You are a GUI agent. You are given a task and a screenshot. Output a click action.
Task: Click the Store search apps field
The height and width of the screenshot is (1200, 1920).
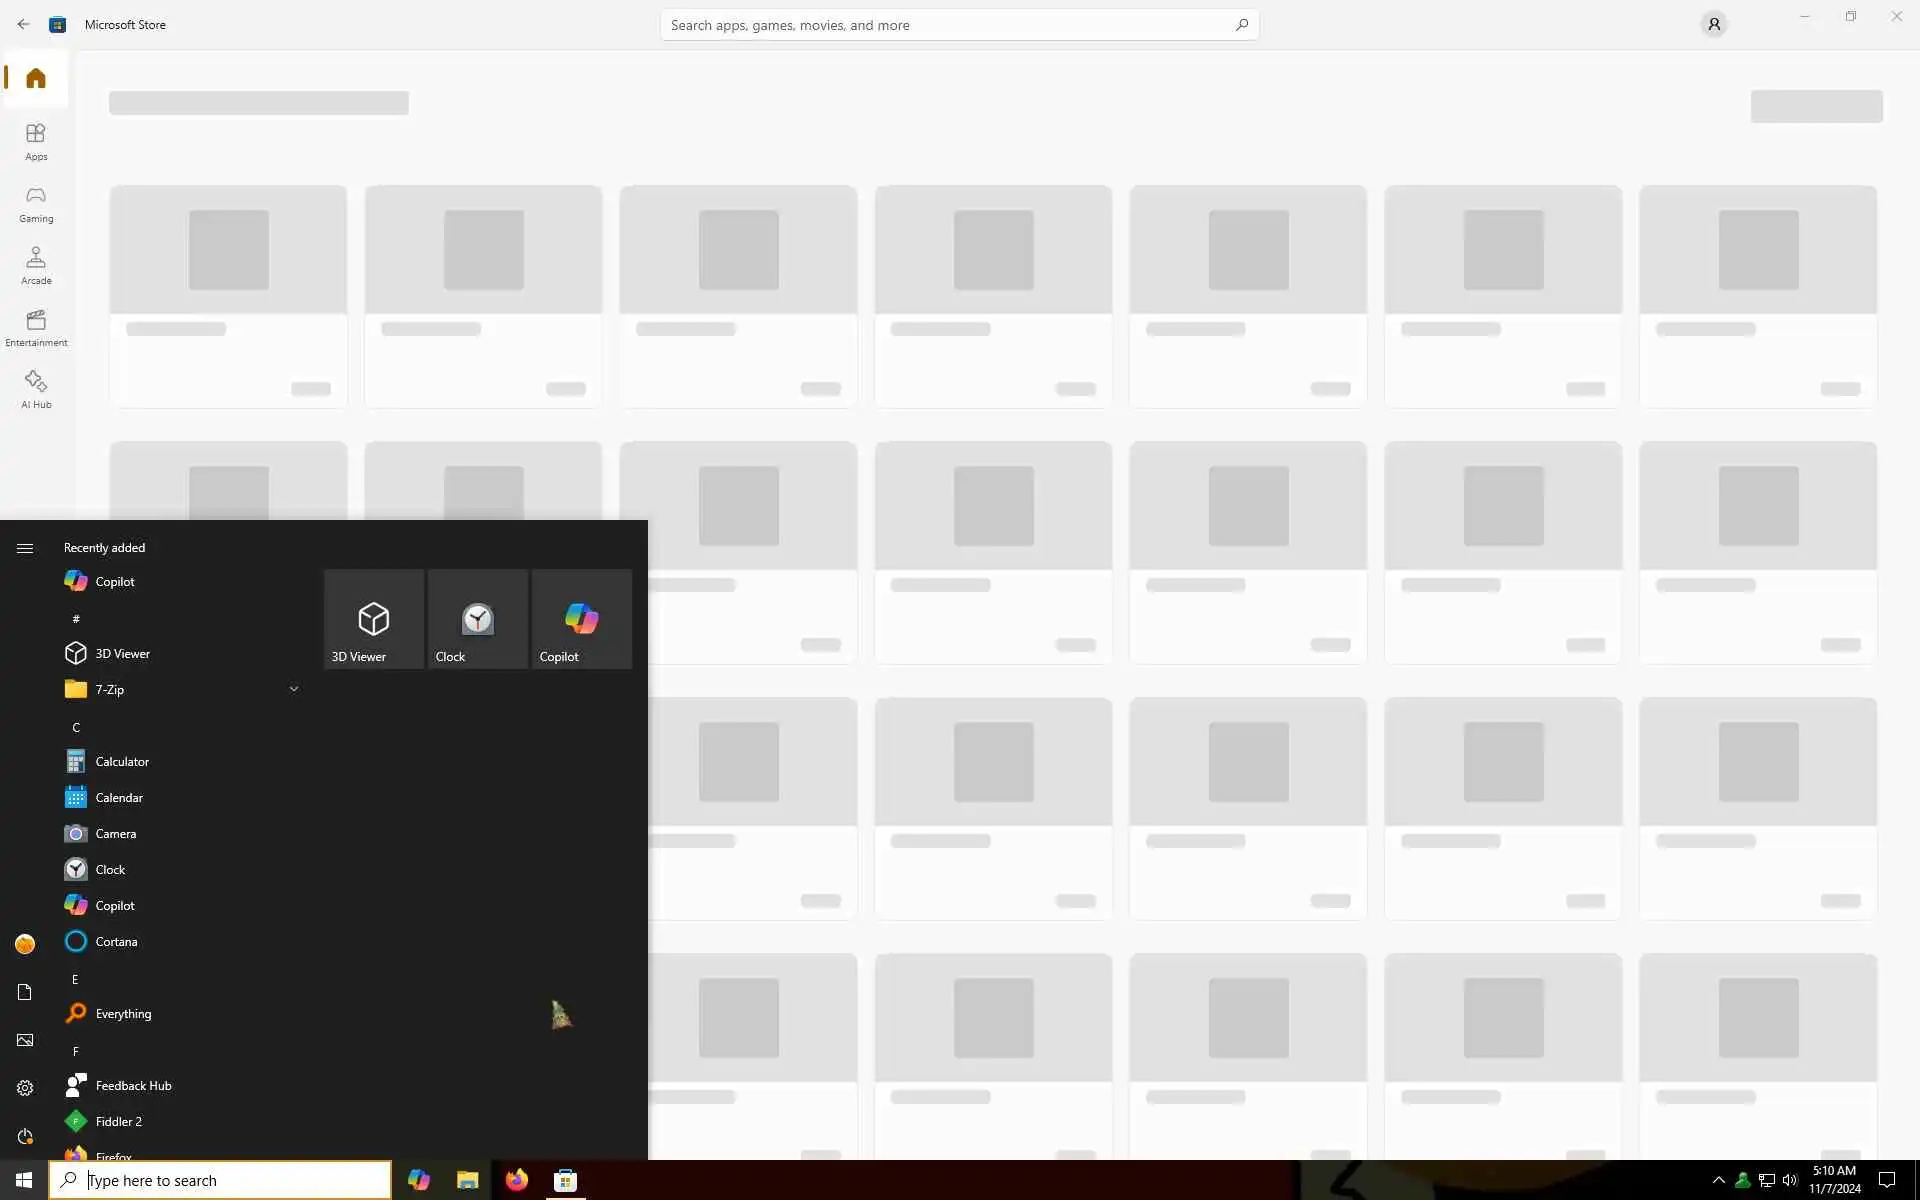[x=950, y=25]
